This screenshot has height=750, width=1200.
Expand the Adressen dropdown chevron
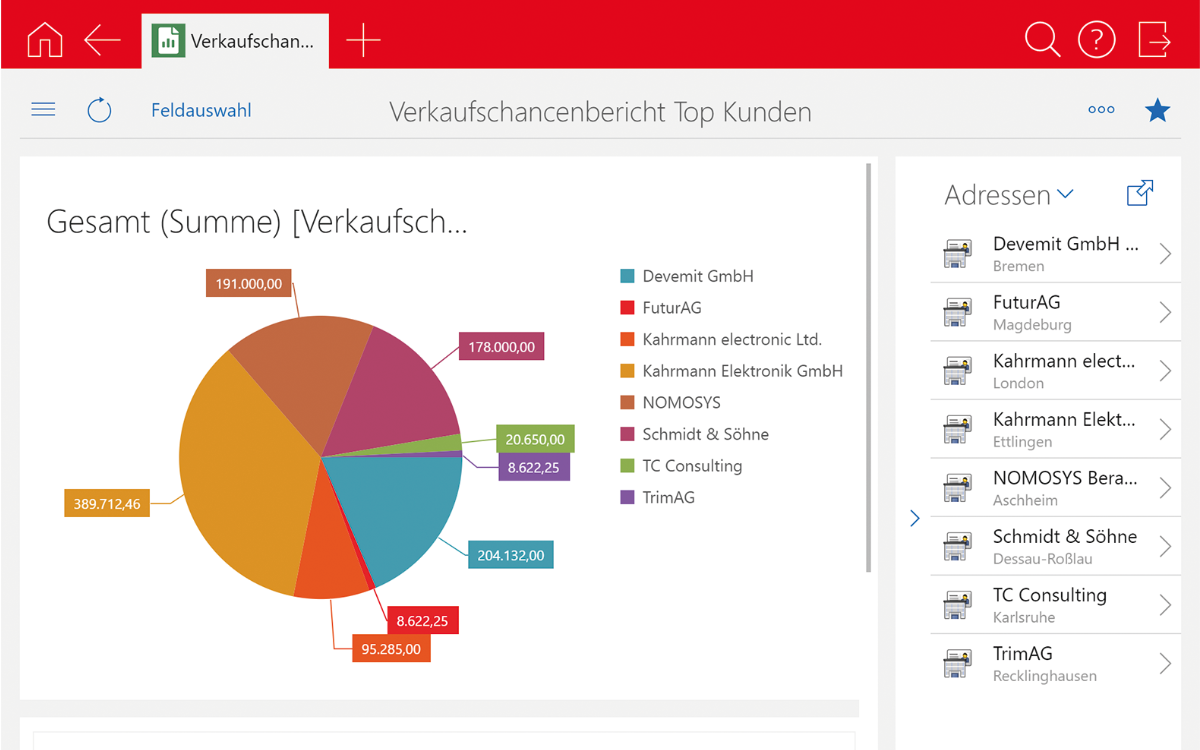1065,194
